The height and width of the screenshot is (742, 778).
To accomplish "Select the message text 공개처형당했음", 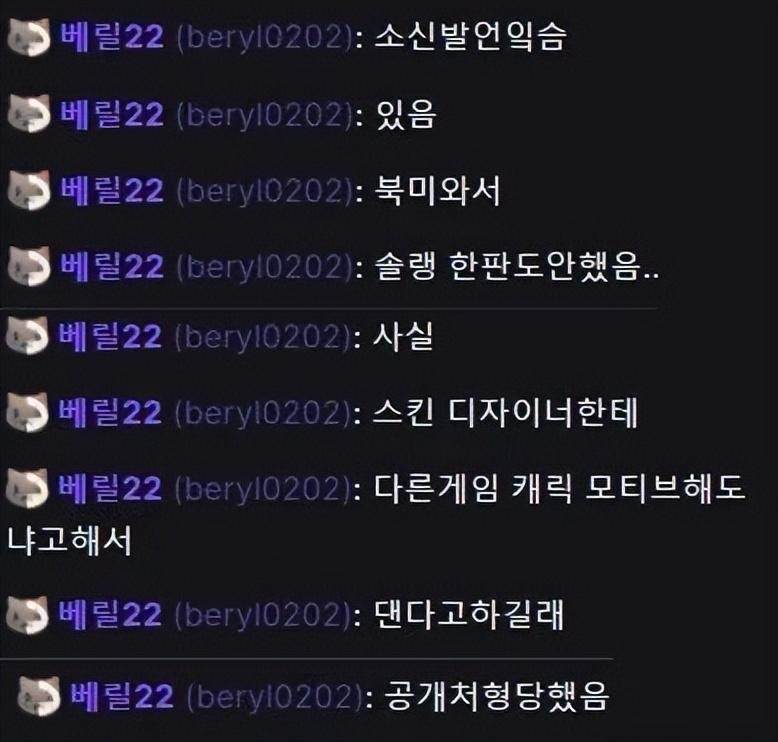I will (x=496, y=696).
